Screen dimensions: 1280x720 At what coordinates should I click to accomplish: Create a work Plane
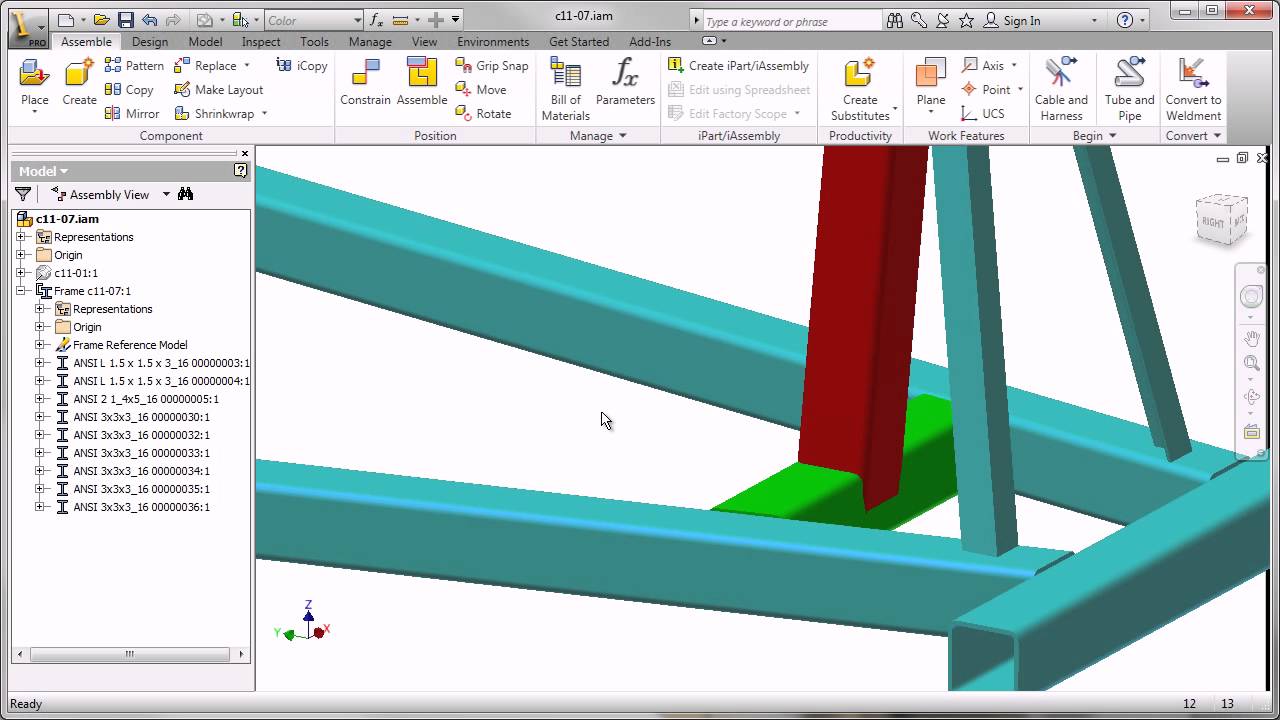click(931, 83)
